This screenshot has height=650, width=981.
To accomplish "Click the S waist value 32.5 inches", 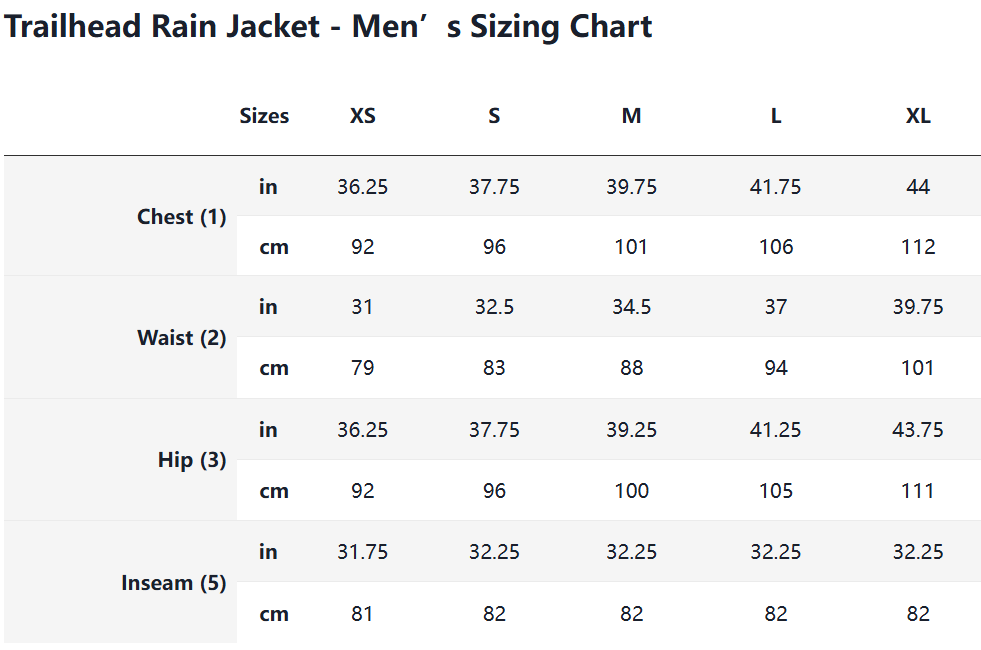I will pos(494,307).
